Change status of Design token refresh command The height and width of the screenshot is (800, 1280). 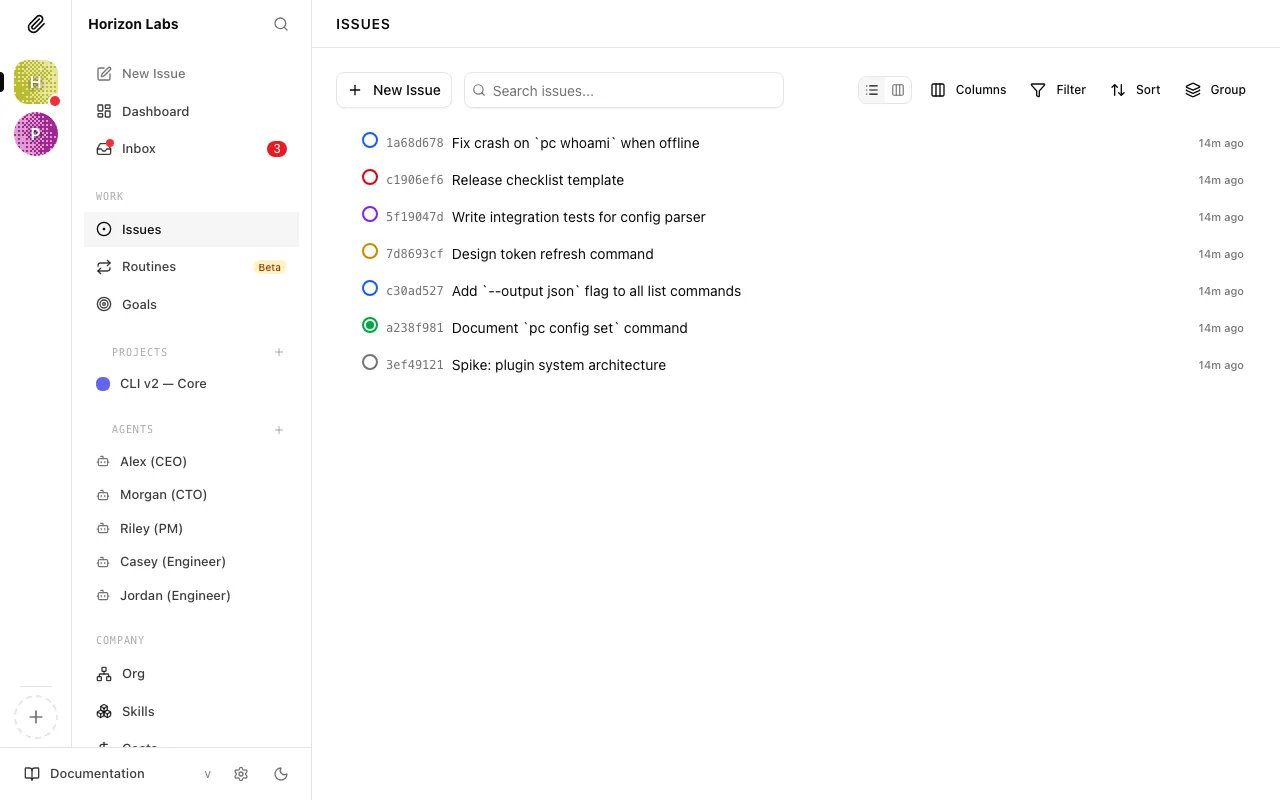click(370, 252)
